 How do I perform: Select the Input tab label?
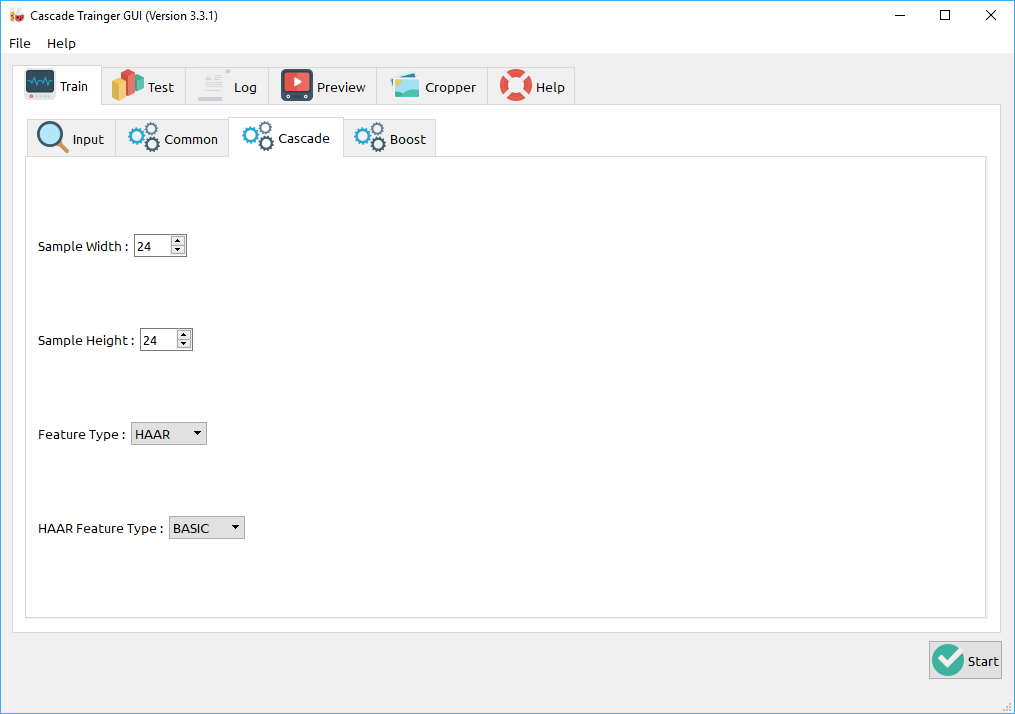tap(88, 139)
